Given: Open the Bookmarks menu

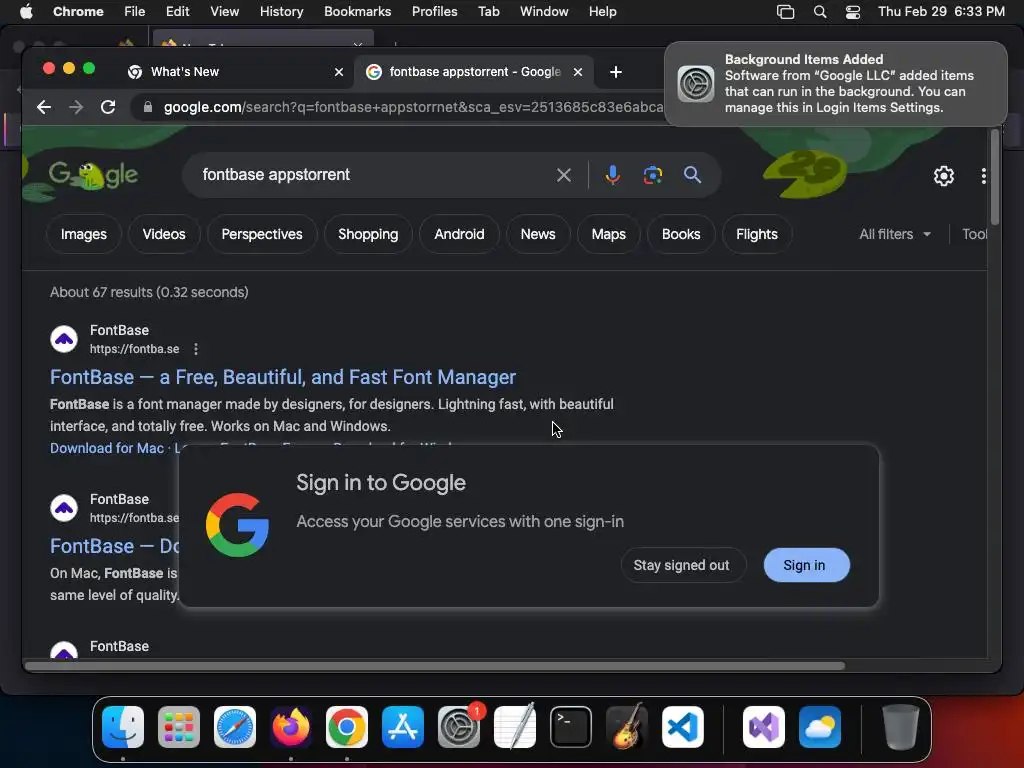Looking at the screenshot, I should (x=357, y=12).
